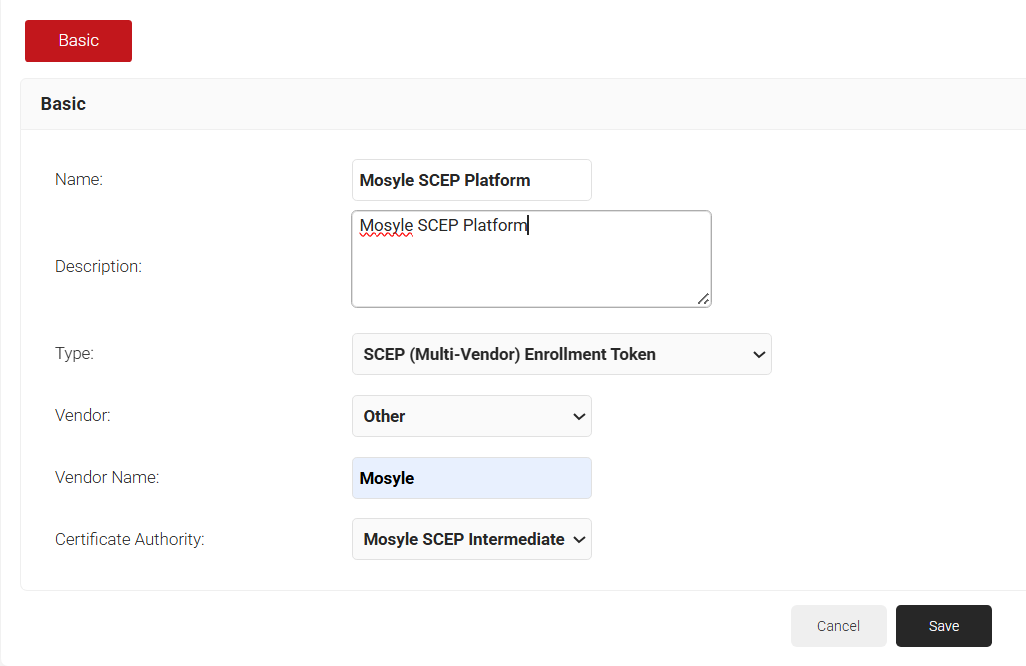
Task: Click the chevron on Mosyle SCEP Intermediate select
Action: [579, 540]
